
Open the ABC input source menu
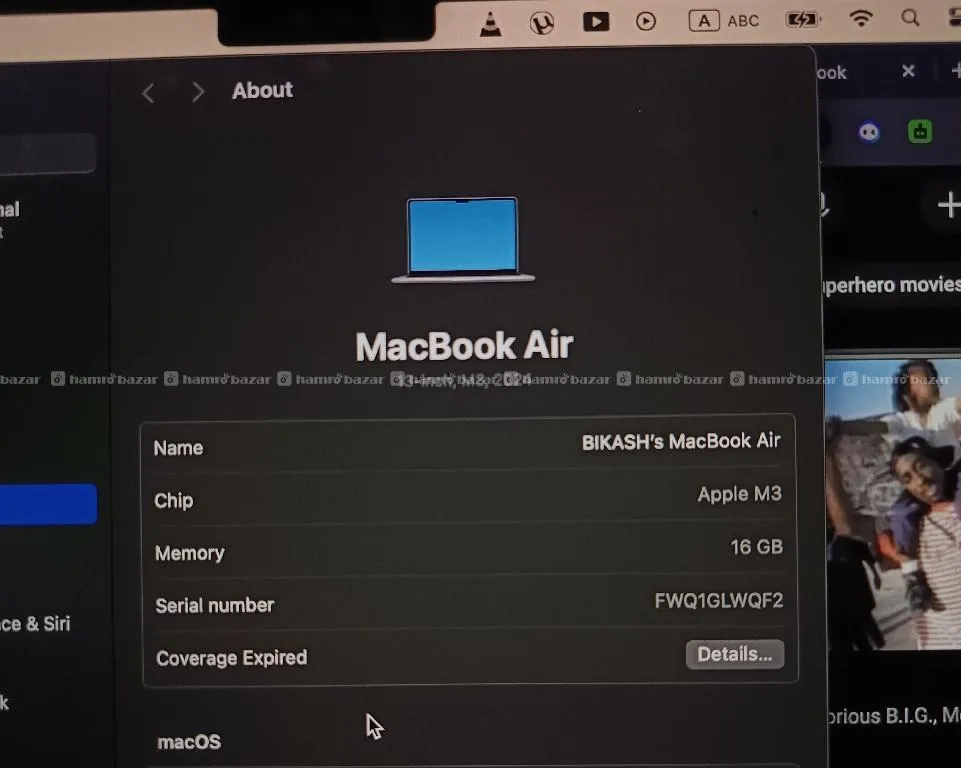724,21
